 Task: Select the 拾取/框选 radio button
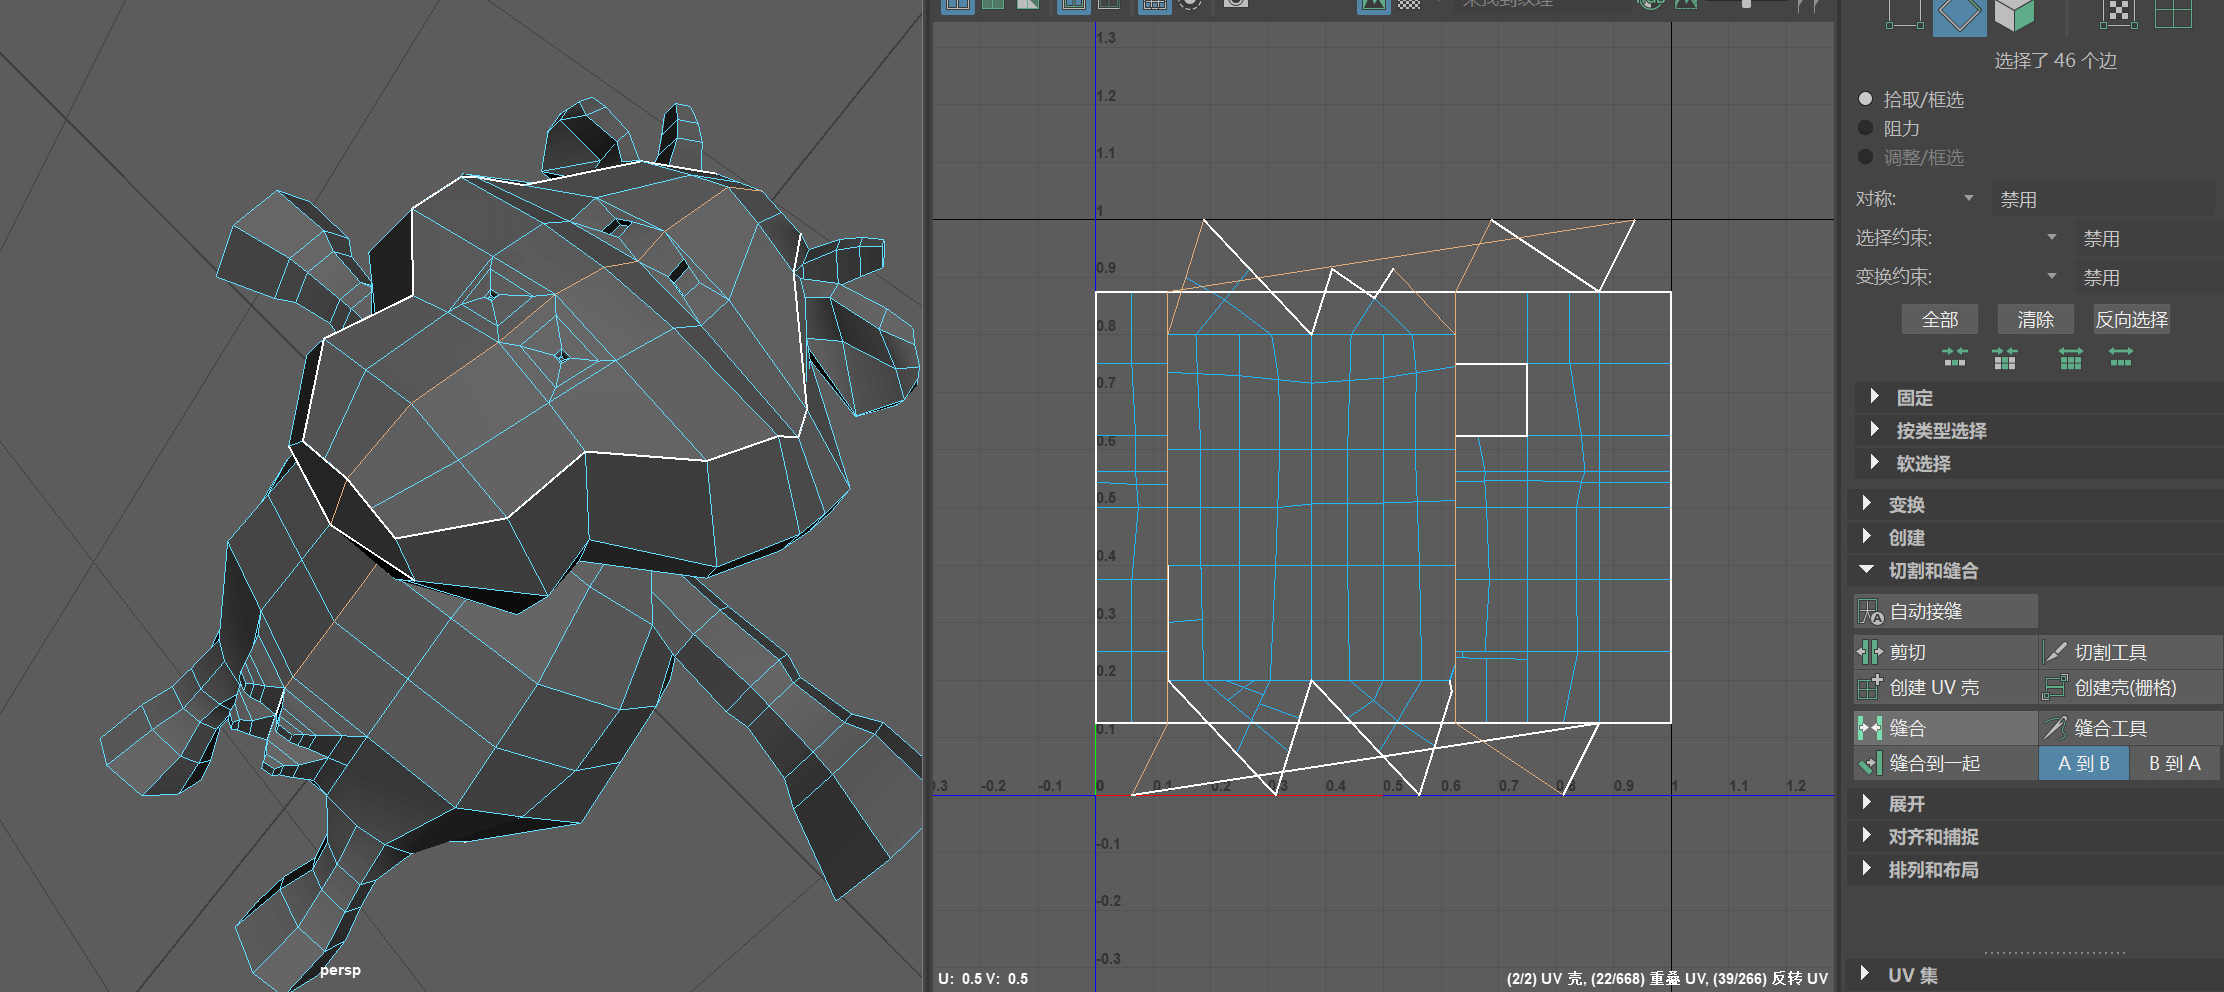[x=1865, y=99]
